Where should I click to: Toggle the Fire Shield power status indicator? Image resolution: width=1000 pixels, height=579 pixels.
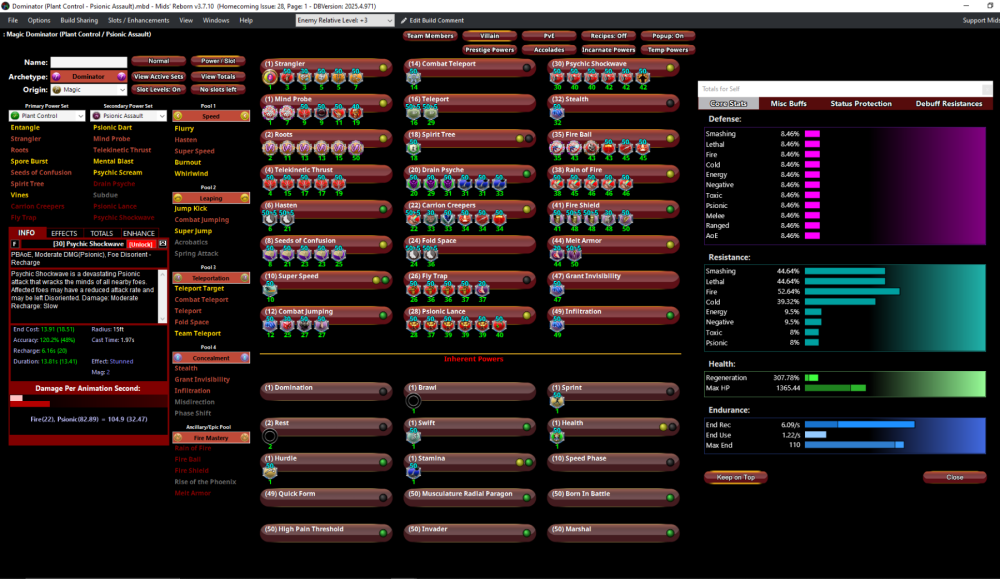(x=671, y=208)
